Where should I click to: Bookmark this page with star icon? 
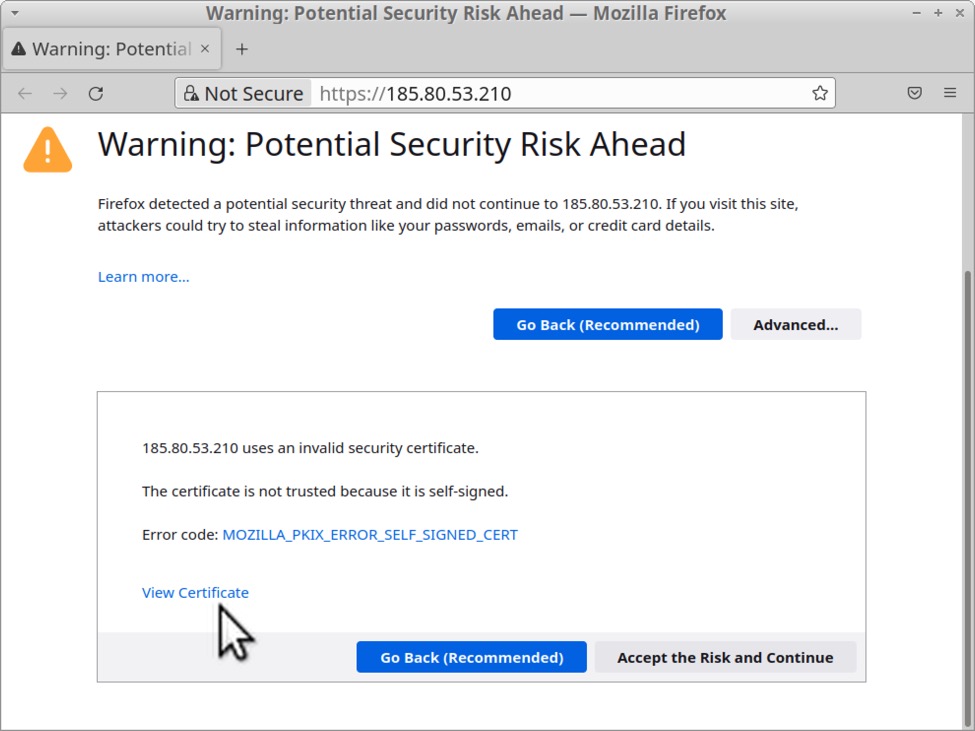[819, 93]
